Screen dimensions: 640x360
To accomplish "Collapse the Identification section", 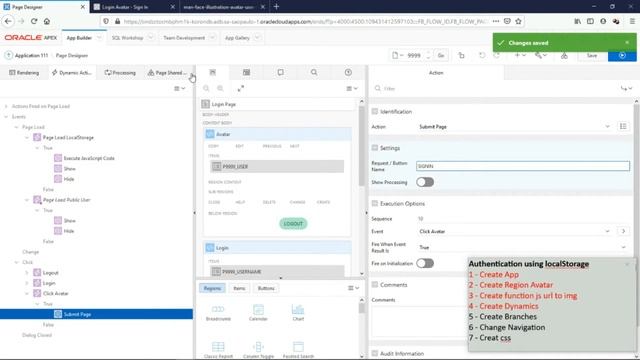I will [x=375, y=111].
